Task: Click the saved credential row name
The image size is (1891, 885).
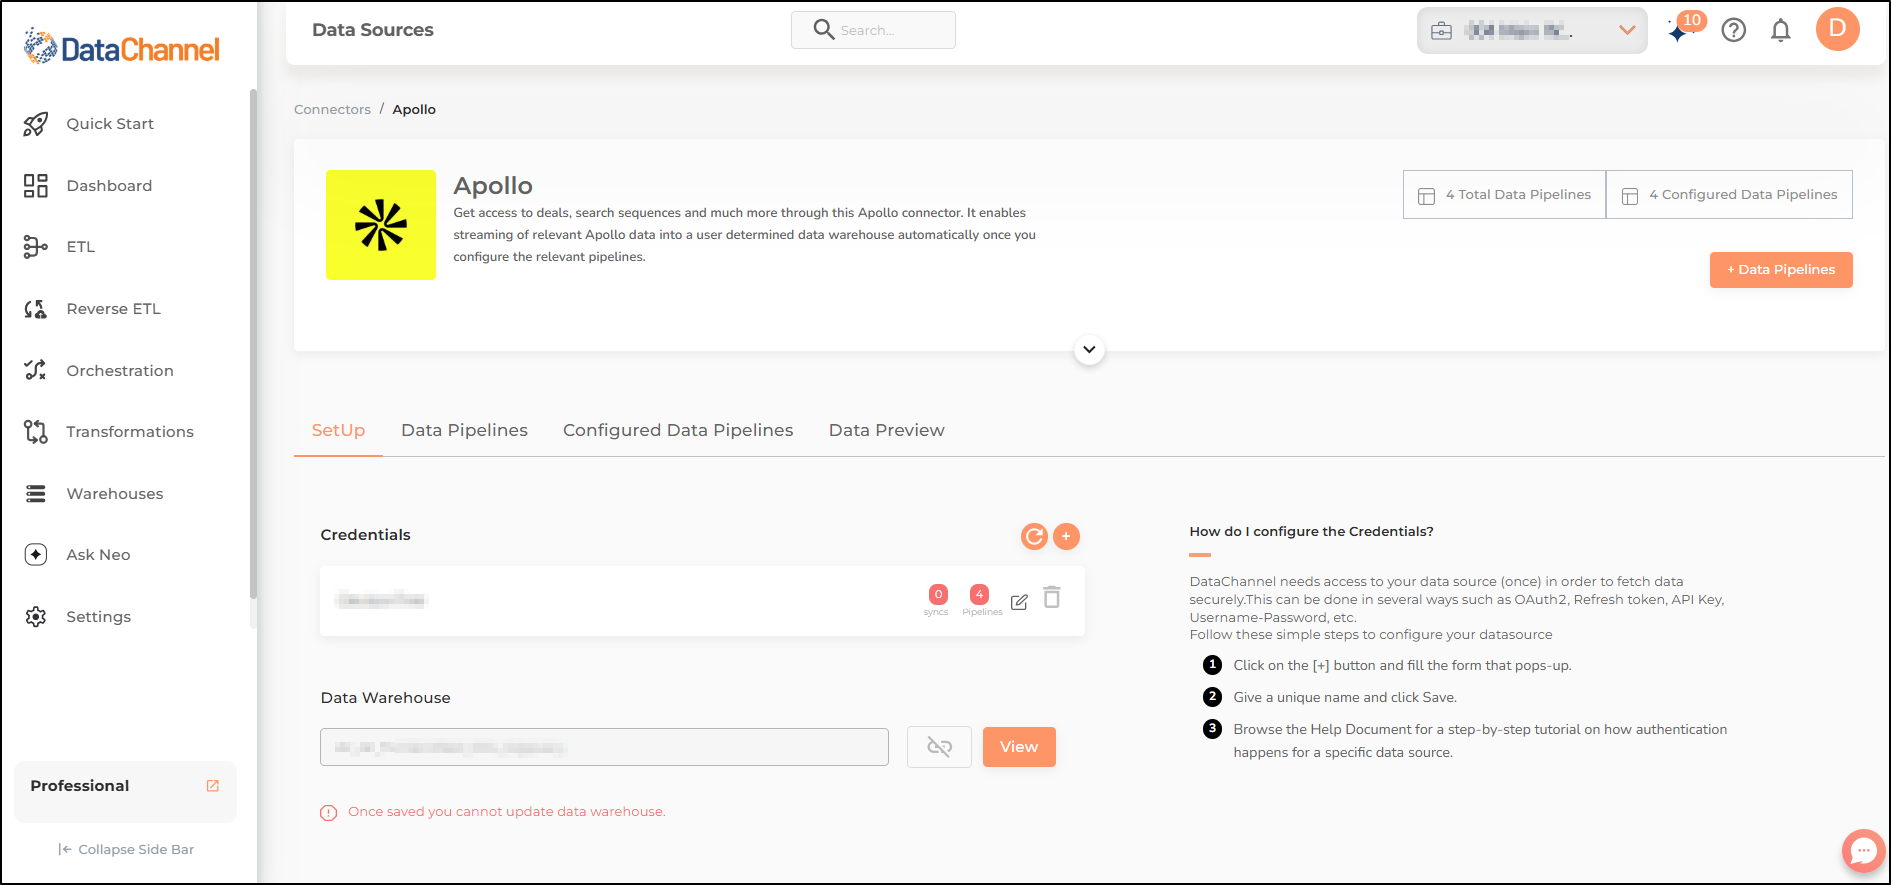Action: coord(381,600)
